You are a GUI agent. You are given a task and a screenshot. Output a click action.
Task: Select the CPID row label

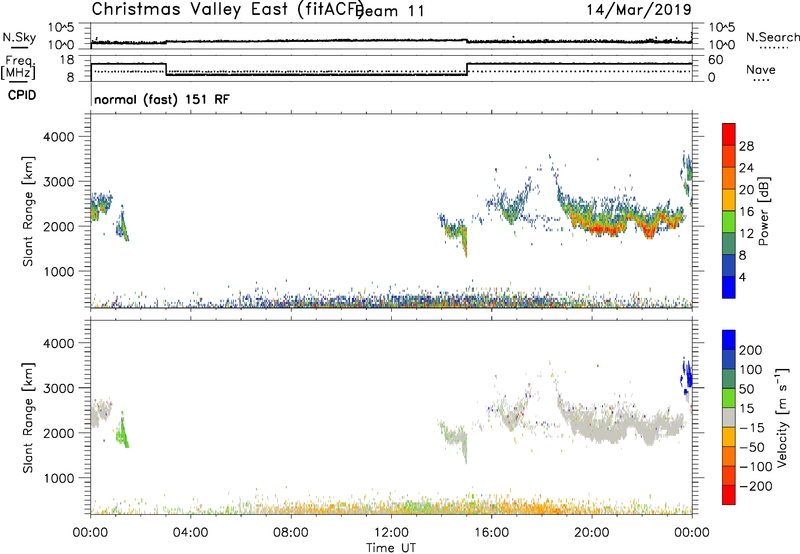point(22,95)
